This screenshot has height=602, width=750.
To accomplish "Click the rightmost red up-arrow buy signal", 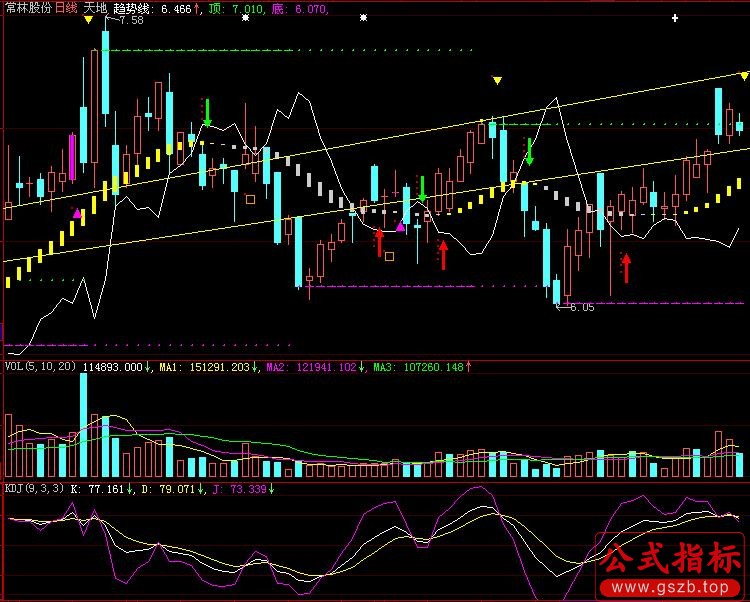I will point(626,267).
